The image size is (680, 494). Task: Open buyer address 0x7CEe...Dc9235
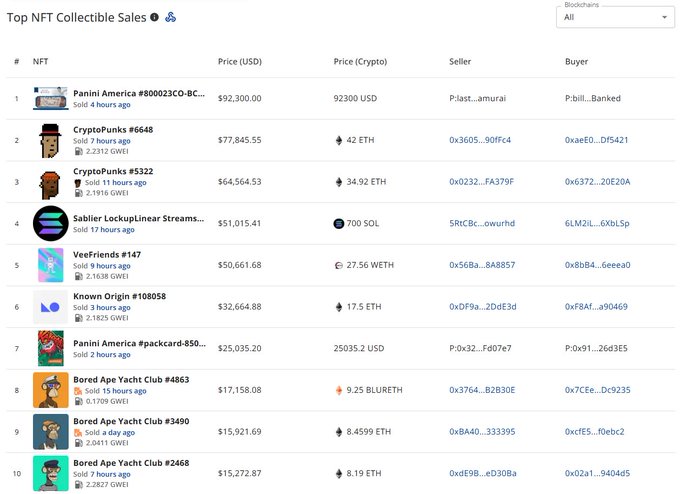click(598, 390)
